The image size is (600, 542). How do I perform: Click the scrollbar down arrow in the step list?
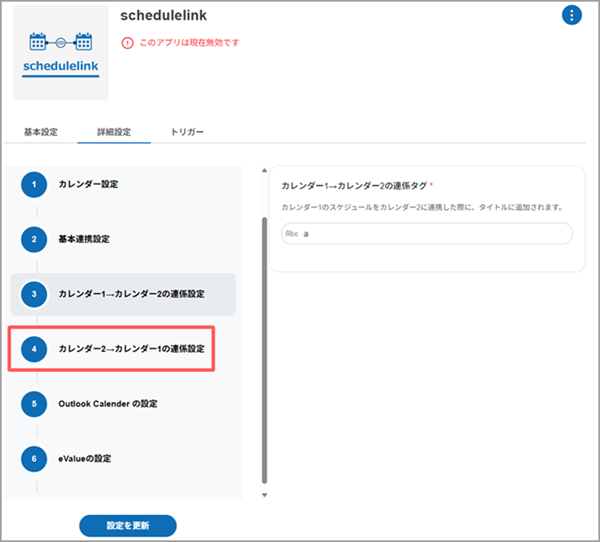pyautogui.click(x=264, y=494)
